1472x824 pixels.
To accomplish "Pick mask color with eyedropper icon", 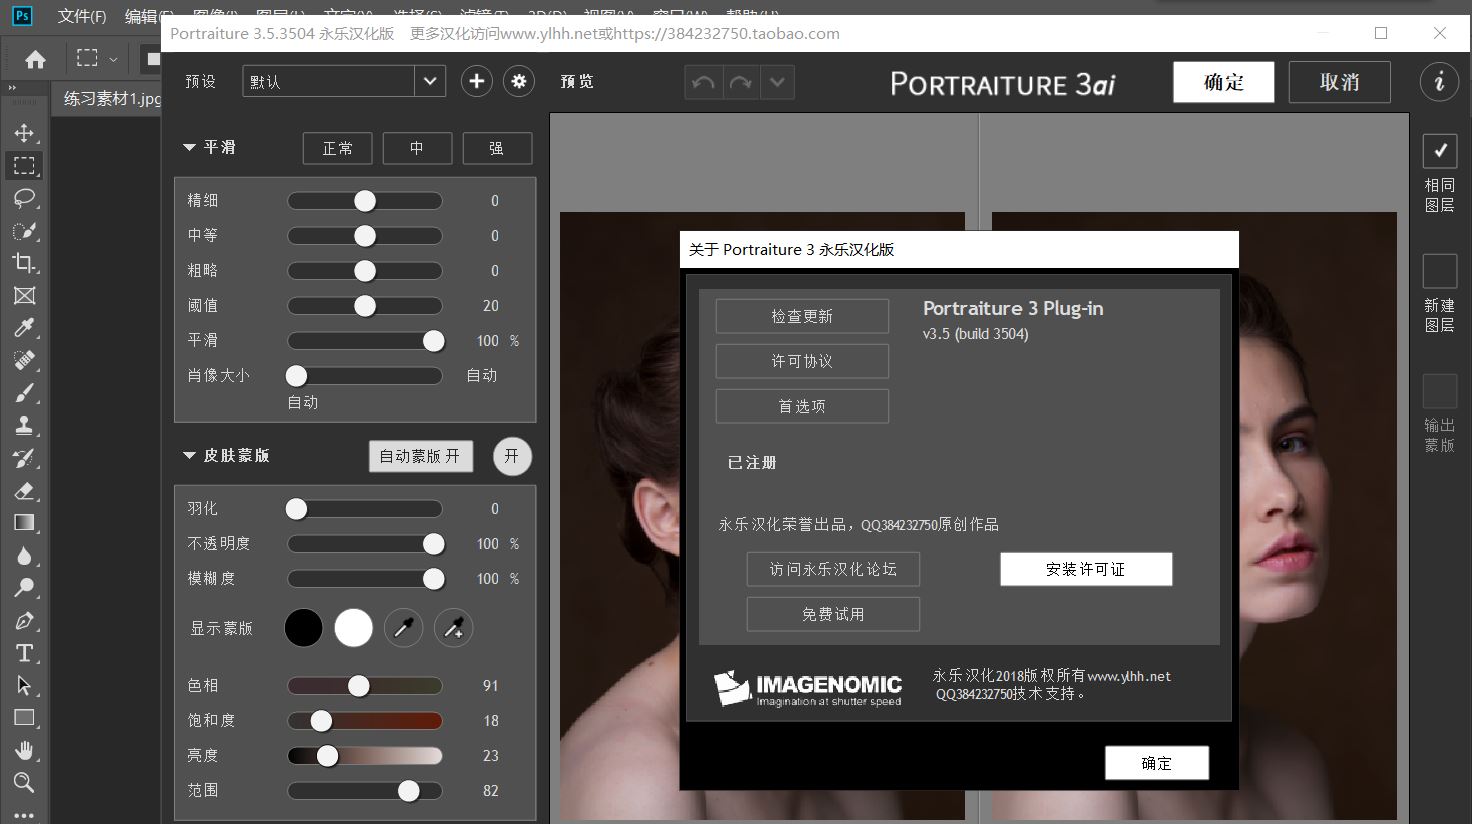I will [404, 628].
